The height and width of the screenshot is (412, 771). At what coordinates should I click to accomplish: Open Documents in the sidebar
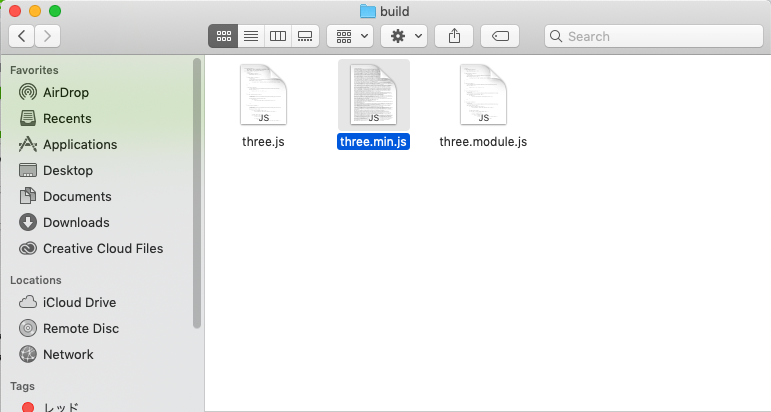coord(65,196)
